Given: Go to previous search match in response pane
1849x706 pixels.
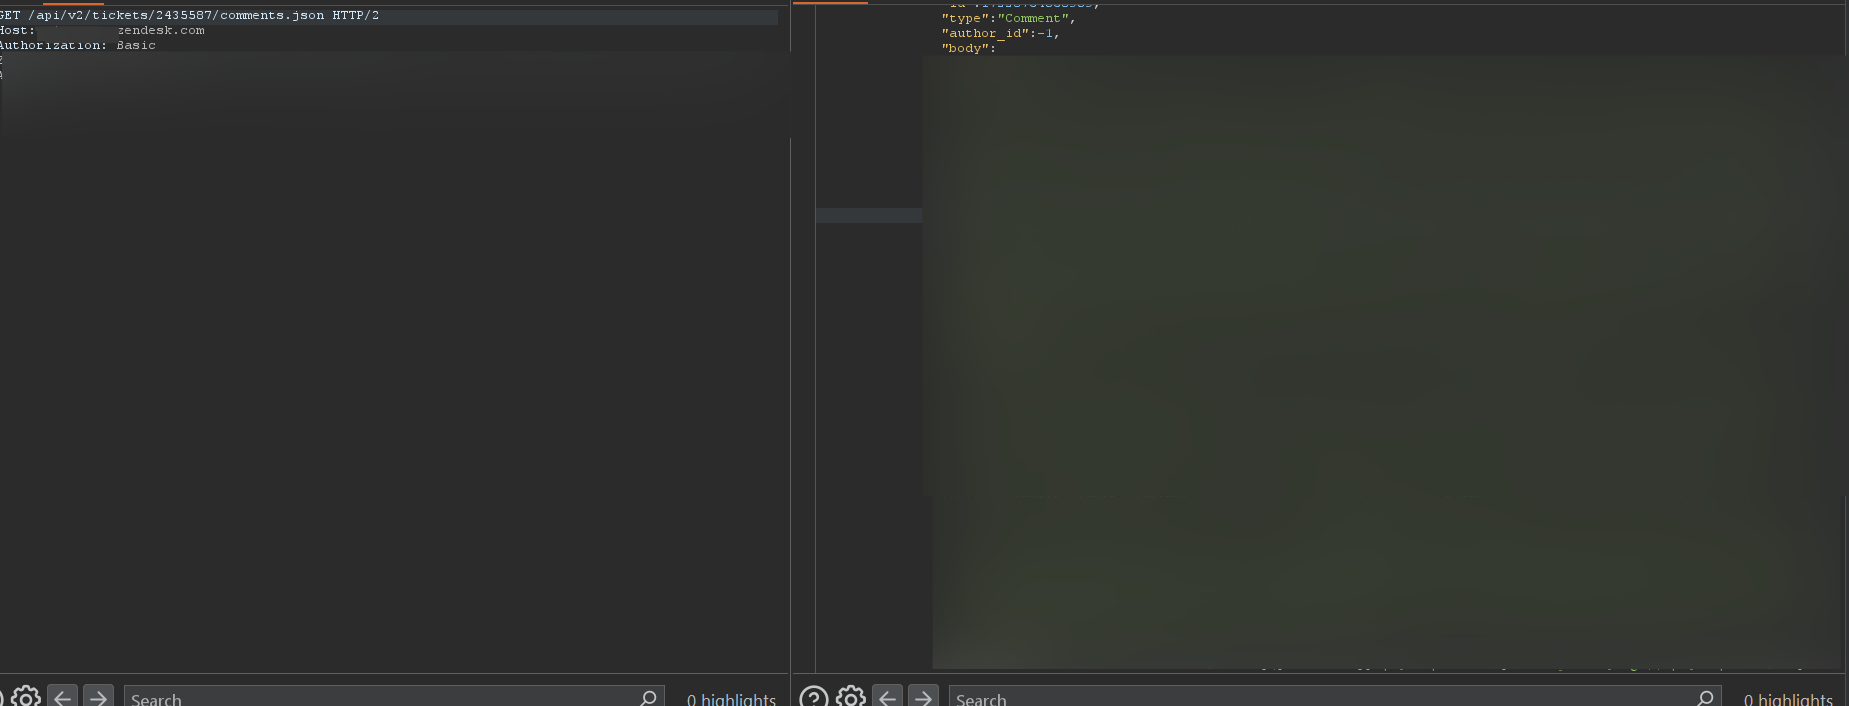Looking at the screenshot, I should (887, 697).
